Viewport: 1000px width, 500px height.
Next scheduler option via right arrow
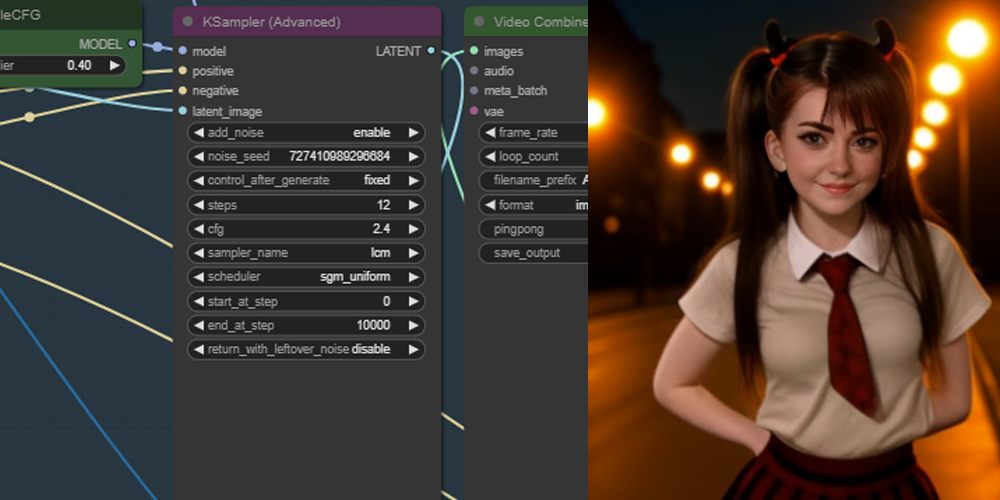[413, 277]
